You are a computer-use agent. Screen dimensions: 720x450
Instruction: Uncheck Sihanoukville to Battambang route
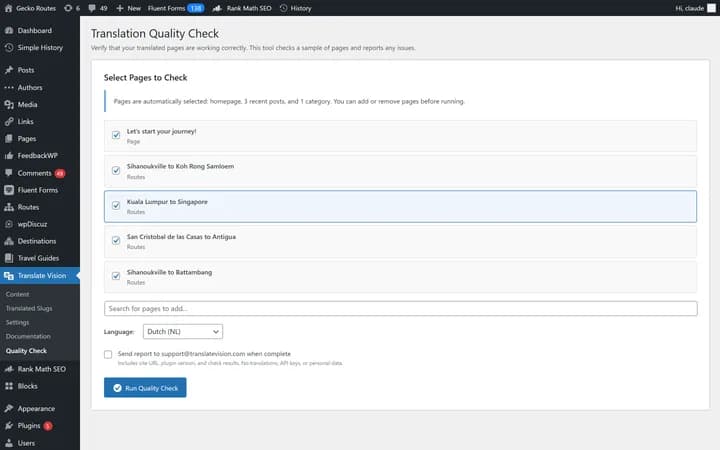point(116,276)
